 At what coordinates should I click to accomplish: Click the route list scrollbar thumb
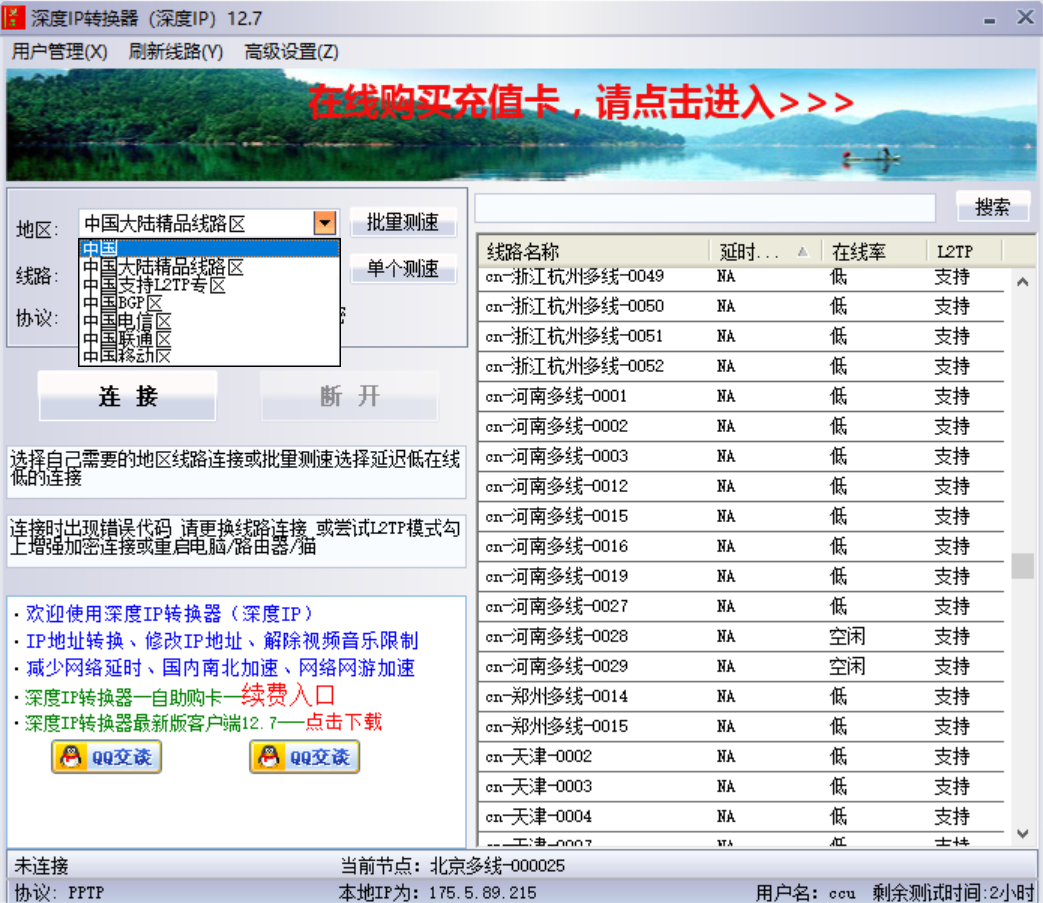click(x=1023, y=566)
